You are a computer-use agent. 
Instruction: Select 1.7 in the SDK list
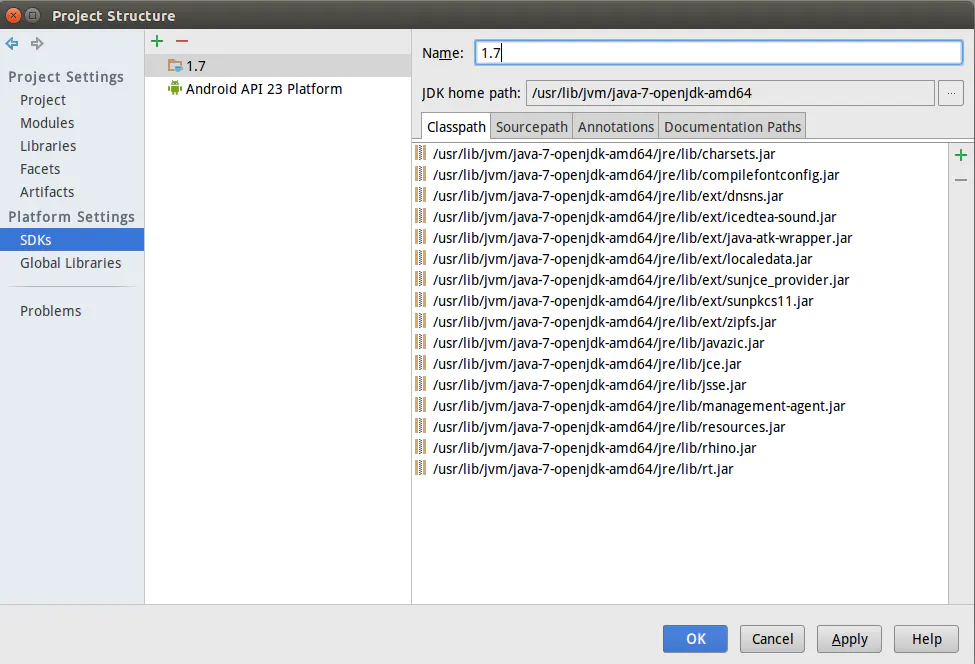[x=278, y=65]
